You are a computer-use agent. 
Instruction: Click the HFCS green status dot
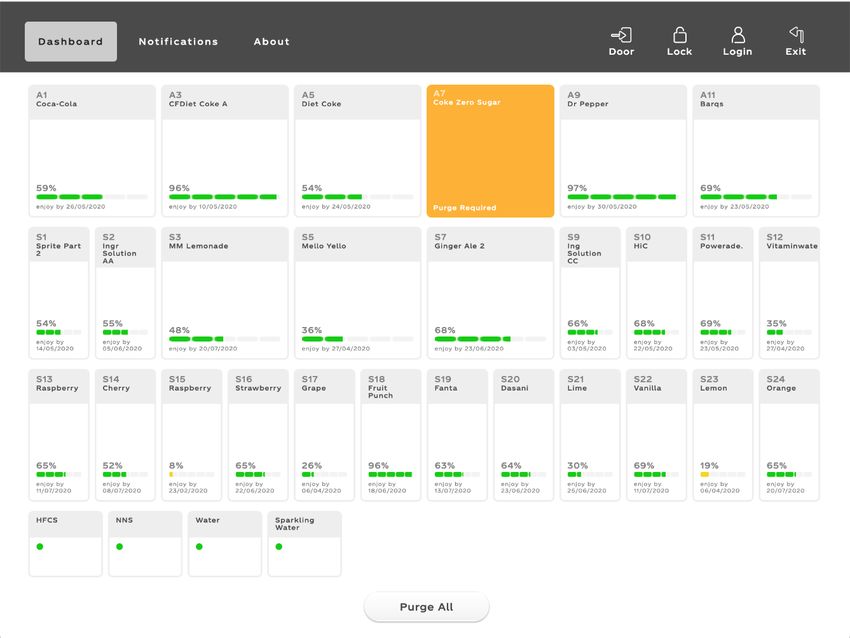[40, 546]
